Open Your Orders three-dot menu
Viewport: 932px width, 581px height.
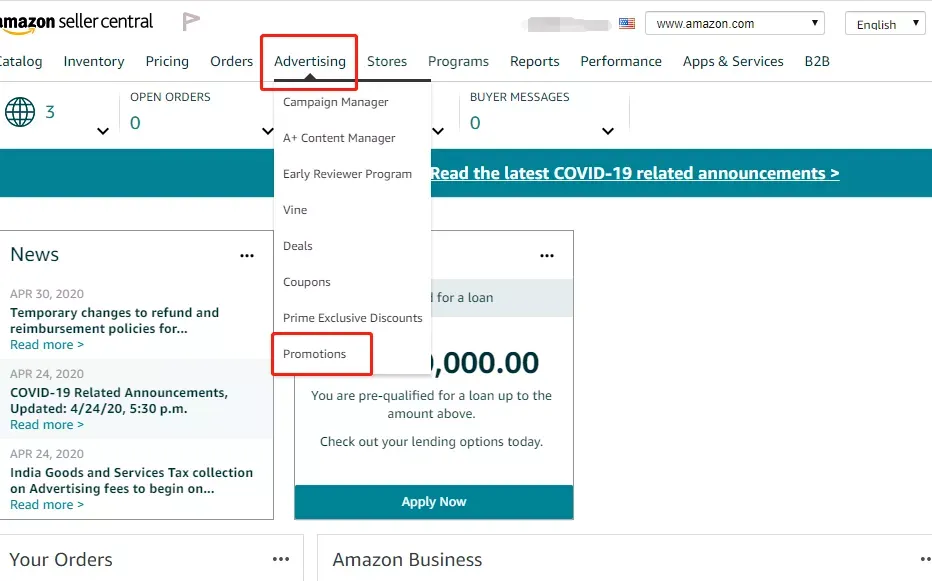pyautogui.click(x=281, y=559)
